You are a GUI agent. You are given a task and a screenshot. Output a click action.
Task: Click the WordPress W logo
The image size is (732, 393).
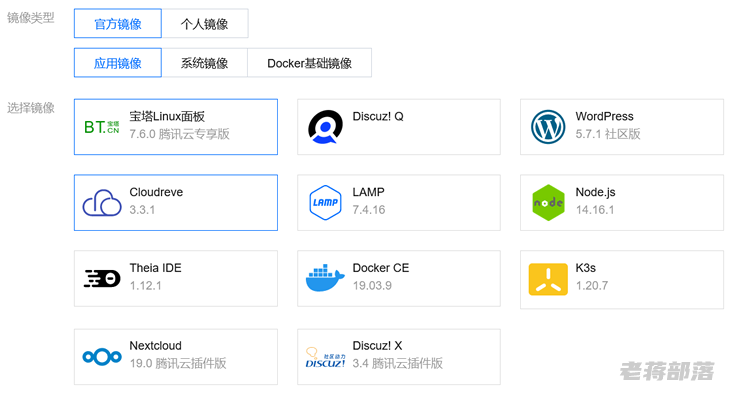click(x=548, y=127)
